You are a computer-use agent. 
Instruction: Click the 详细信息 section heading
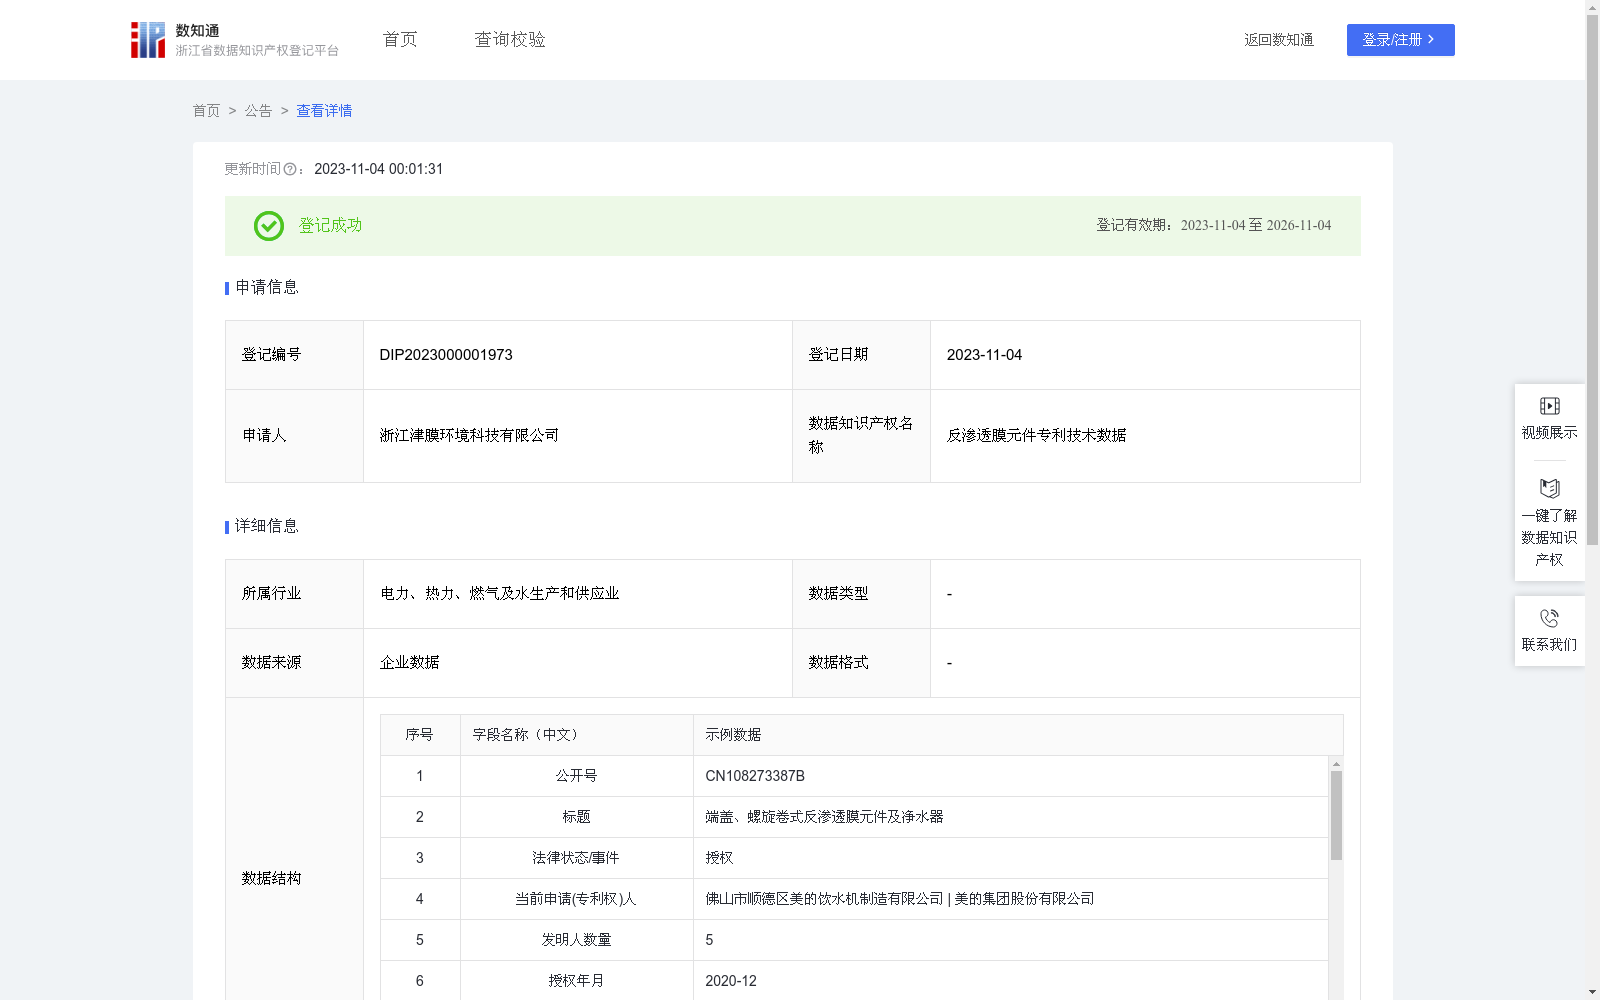[266, 527]
